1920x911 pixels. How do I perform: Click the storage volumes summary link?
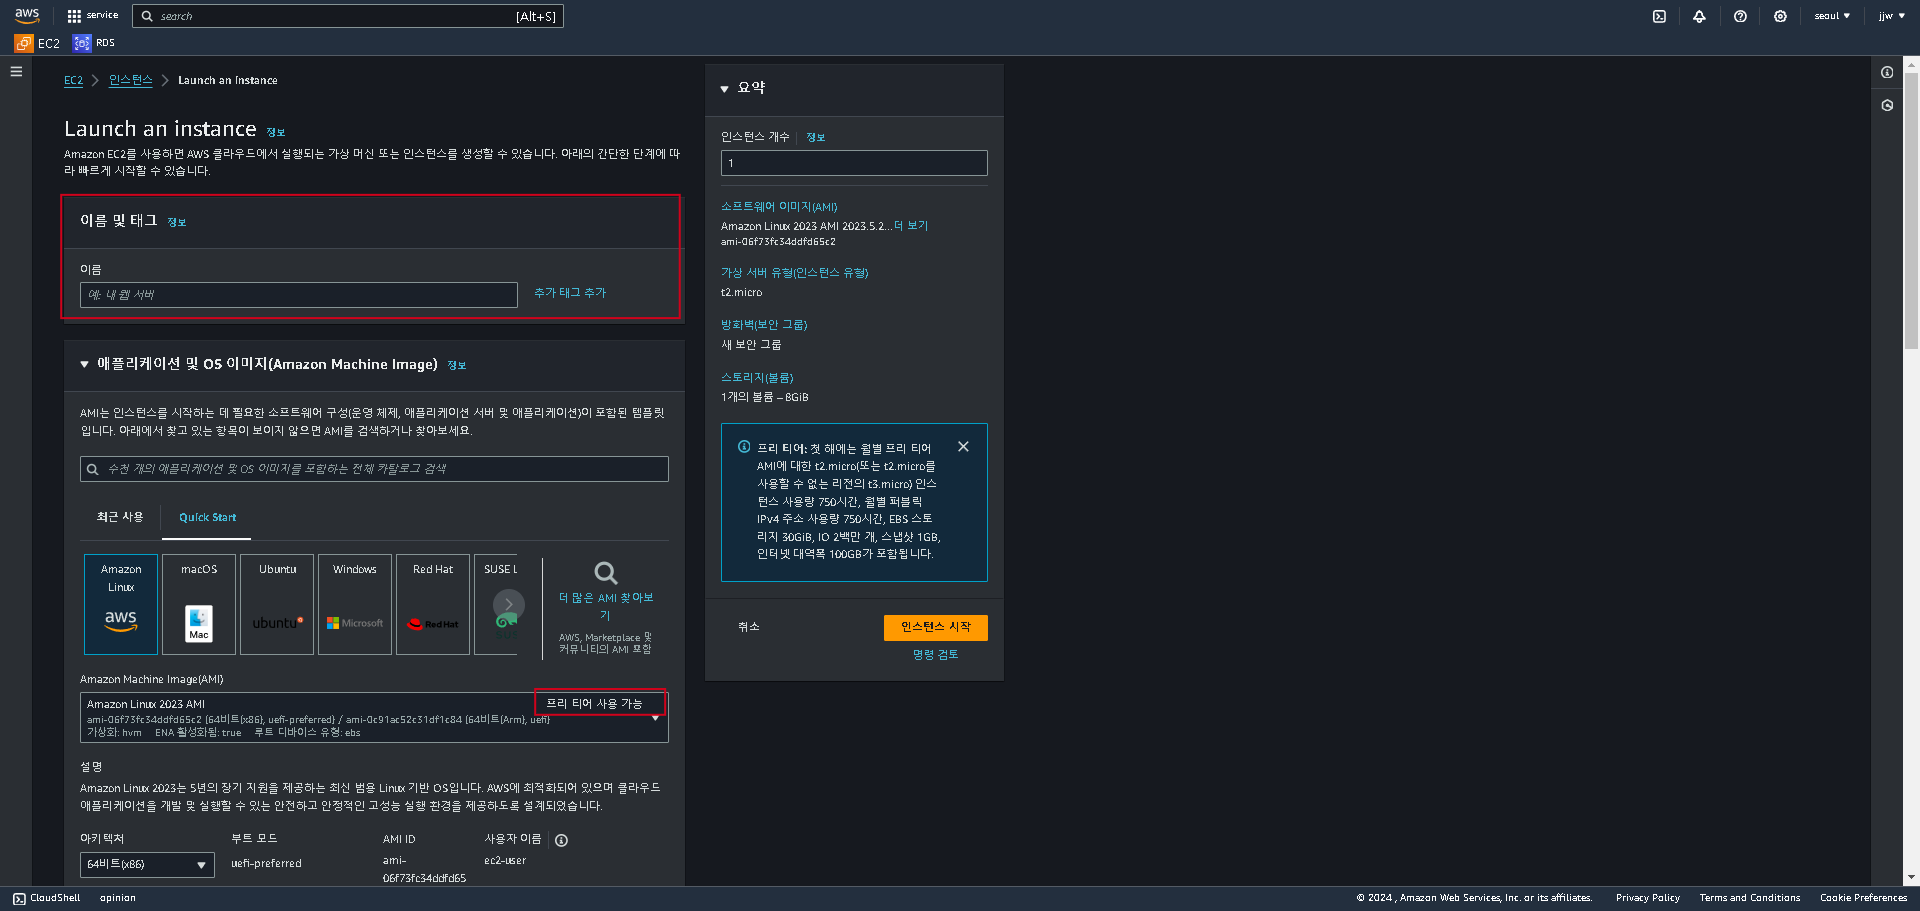click(x=757, y=378)
